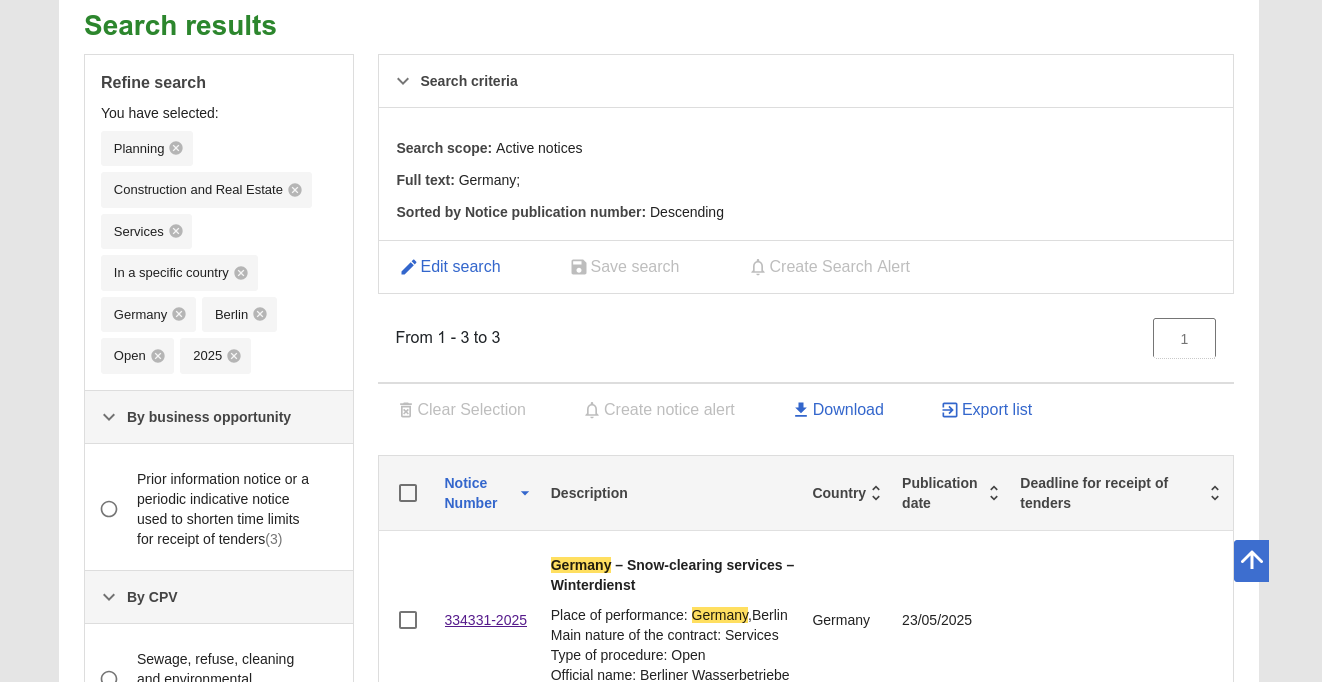Download the selected notices

pyautogui.click(x=838, y=410)
